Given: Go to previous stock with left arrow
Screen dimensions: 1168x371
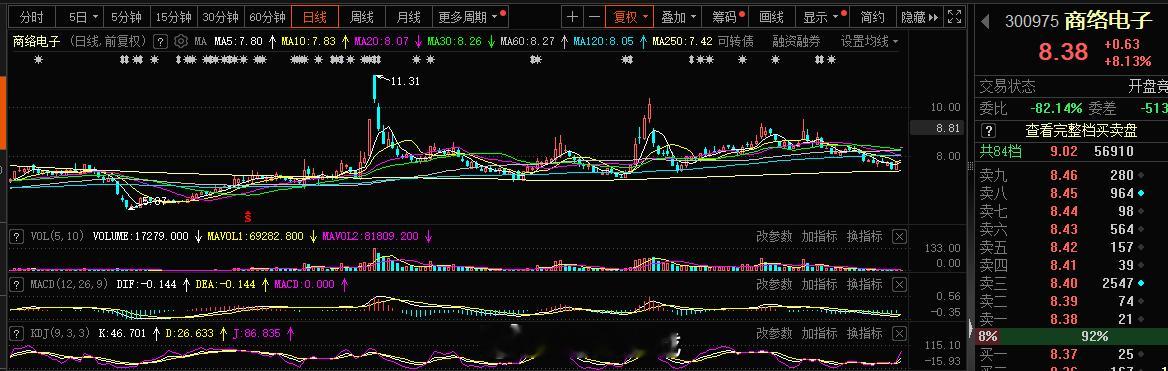Looking at the screenshot, I should pos(986,22).
